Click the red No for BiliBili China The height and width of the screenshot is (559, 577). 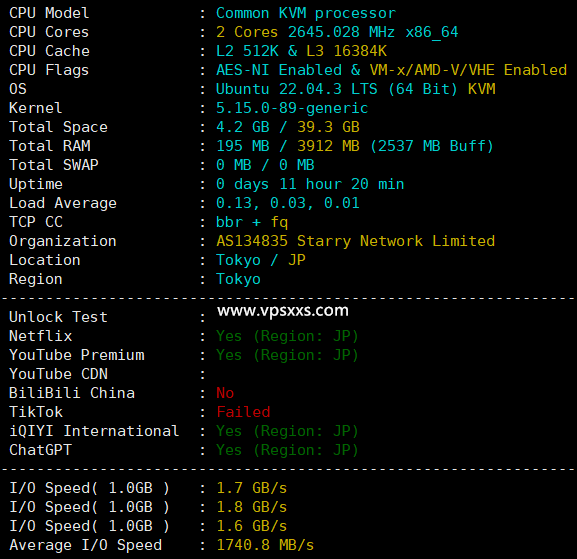click(225, 393)
